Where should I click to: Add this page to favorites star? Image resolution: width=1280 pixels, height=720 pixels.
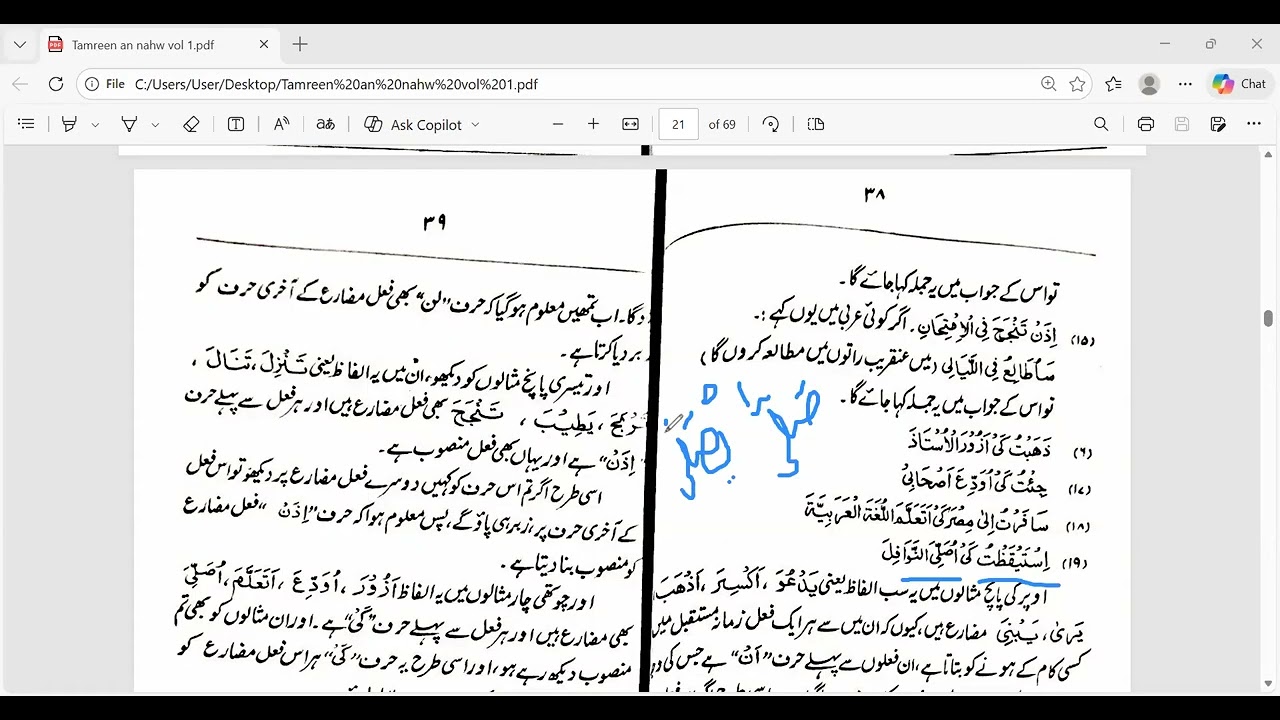tap(1077, 84)
